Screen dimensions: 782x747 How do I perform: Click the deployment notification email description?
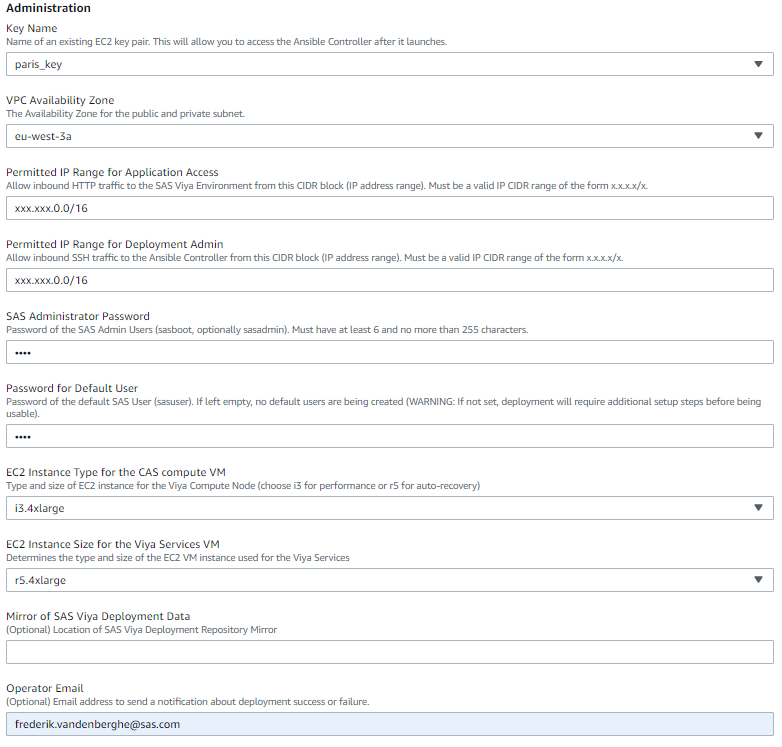click(x=188, y=702)
